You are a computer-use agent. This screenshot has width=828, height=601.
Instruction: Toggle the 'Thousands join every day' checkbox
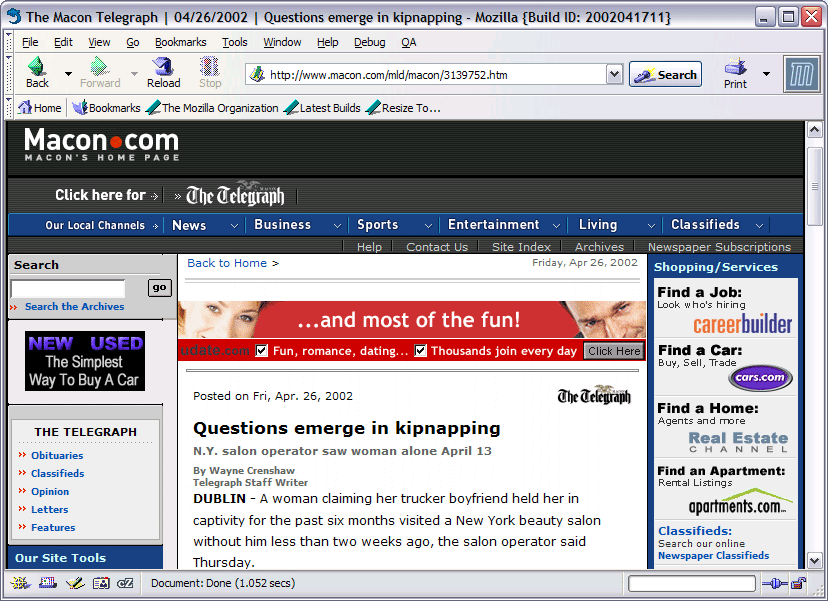(420, 351)
